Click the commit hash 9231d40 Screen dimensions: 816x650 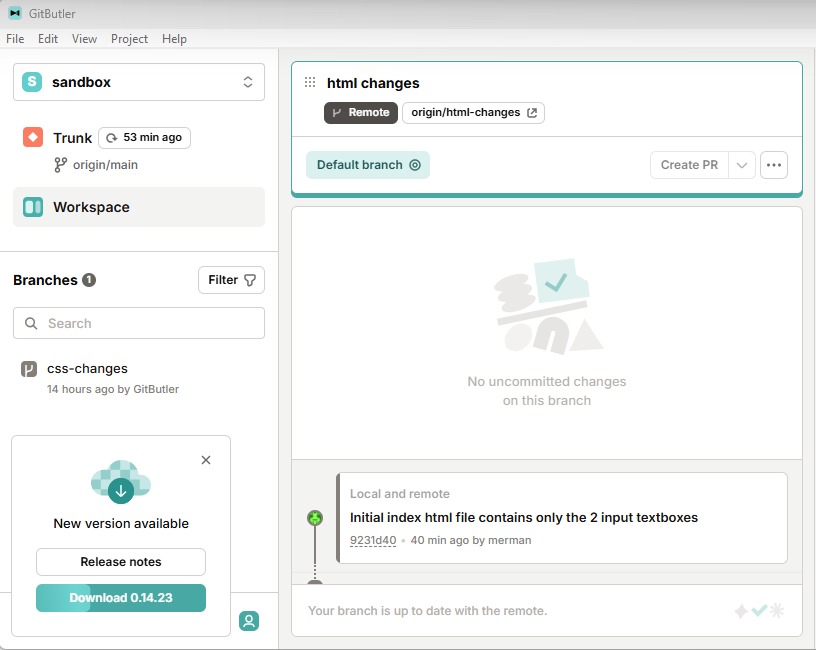[373, 540]
